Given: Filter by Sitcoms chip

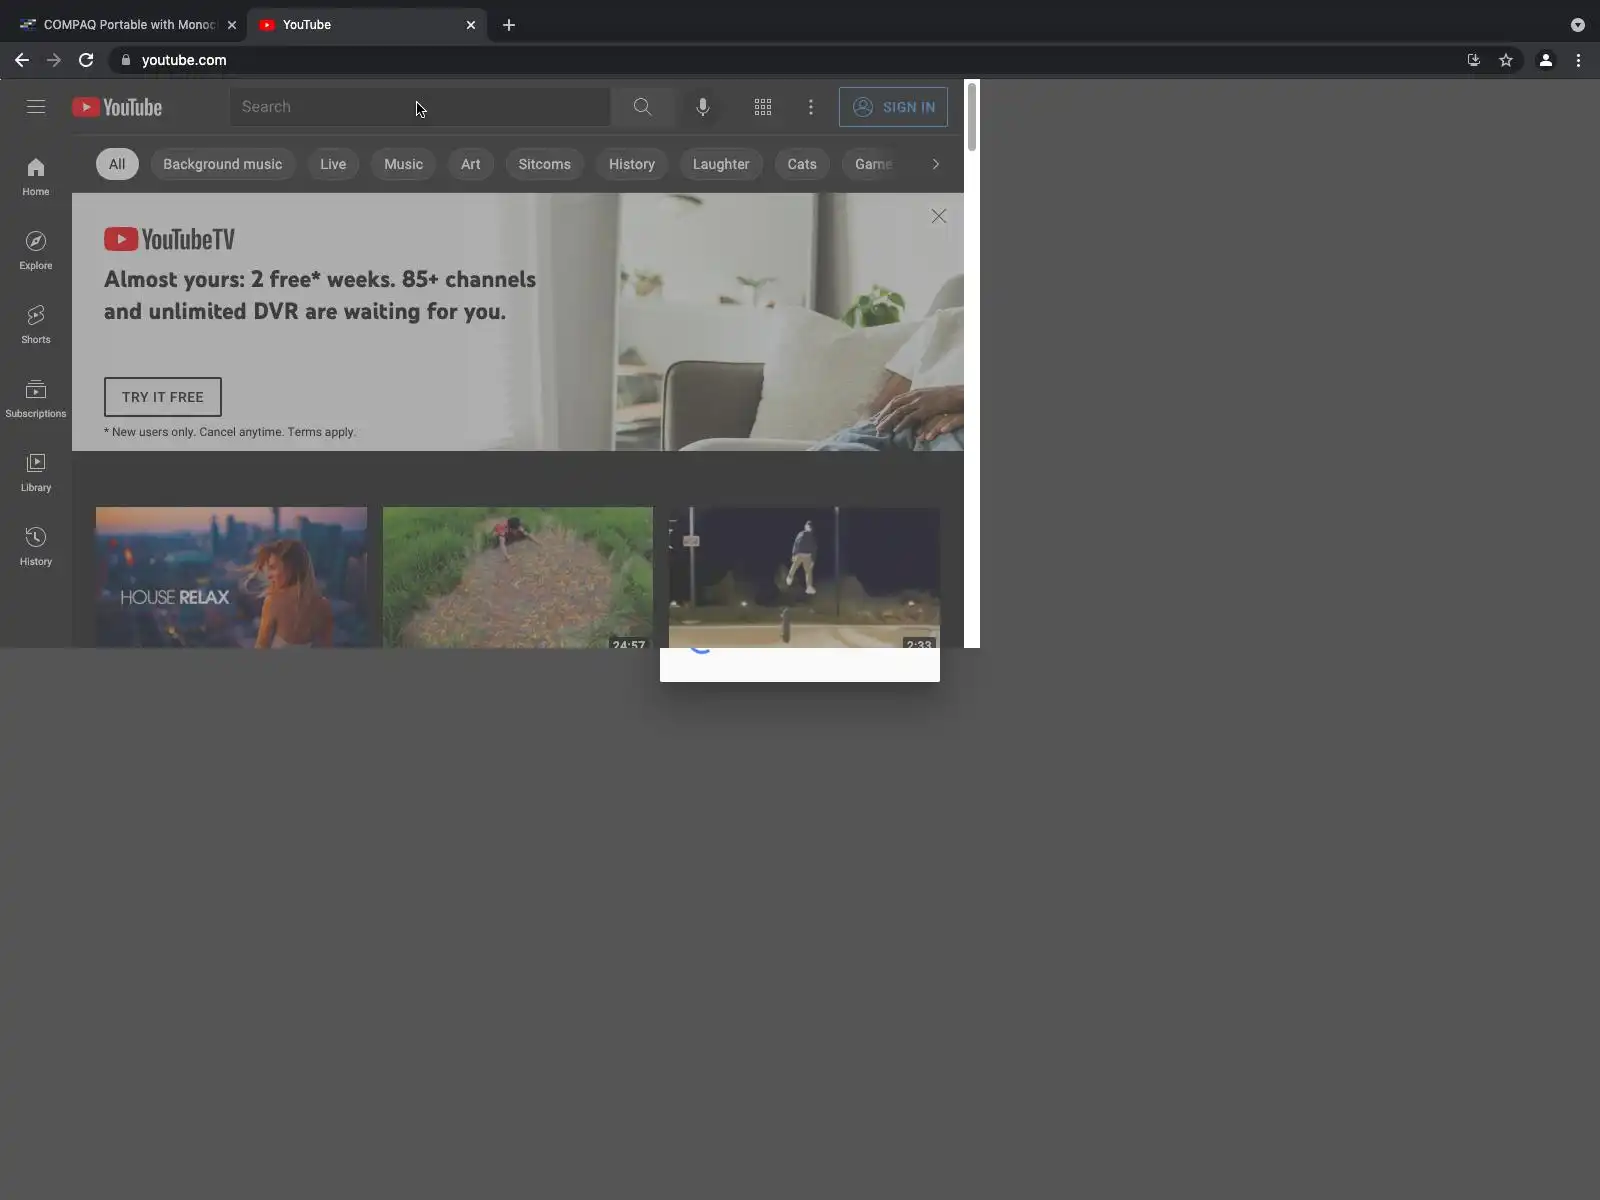Looking at the screenshot, I should tap(545, 164).
